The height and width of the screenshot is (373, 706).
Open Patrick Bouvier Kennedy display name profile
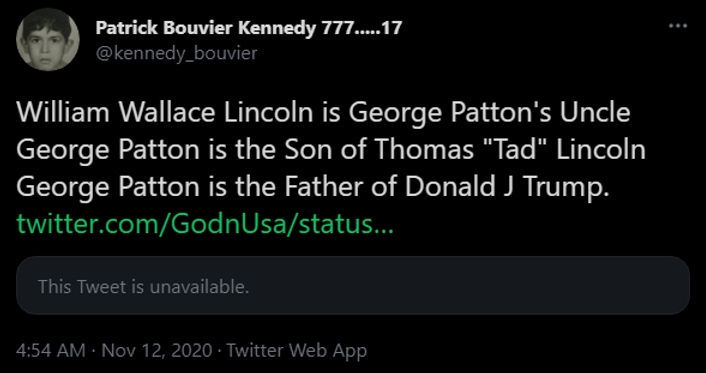coord(249,29)
